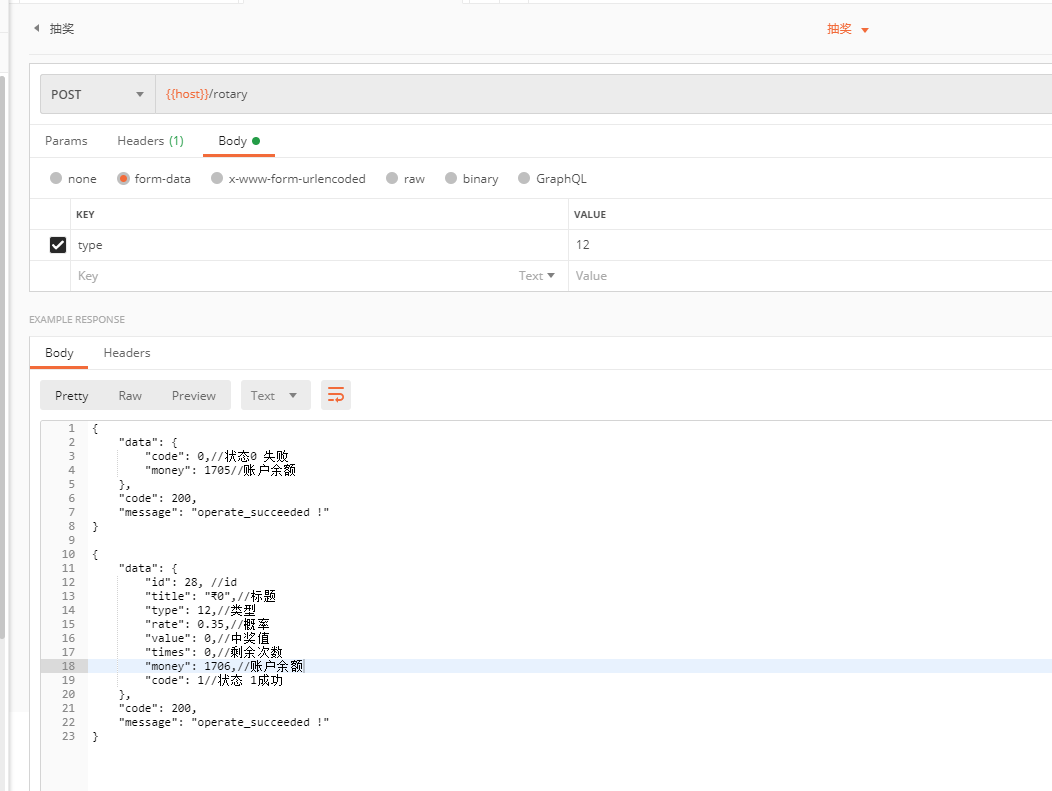
Task: Click the Pretty view button
Action: [71, 395]
